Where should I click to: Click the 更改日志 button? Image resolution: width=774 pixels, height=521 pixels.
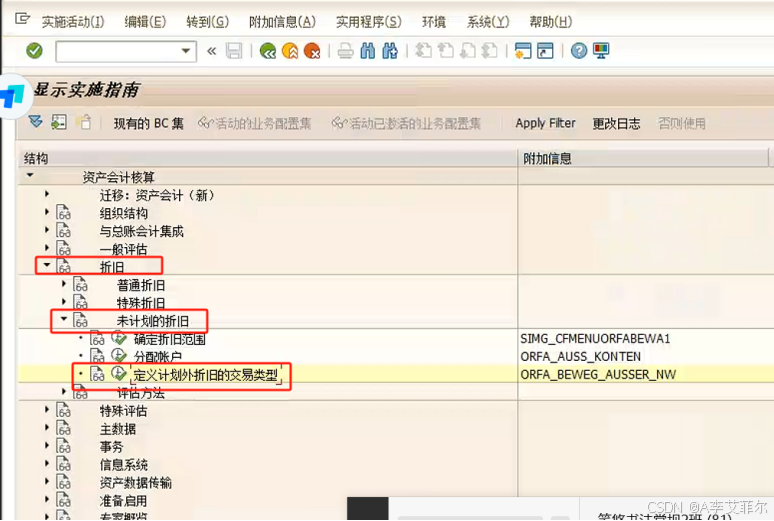[x=616, y=123]
